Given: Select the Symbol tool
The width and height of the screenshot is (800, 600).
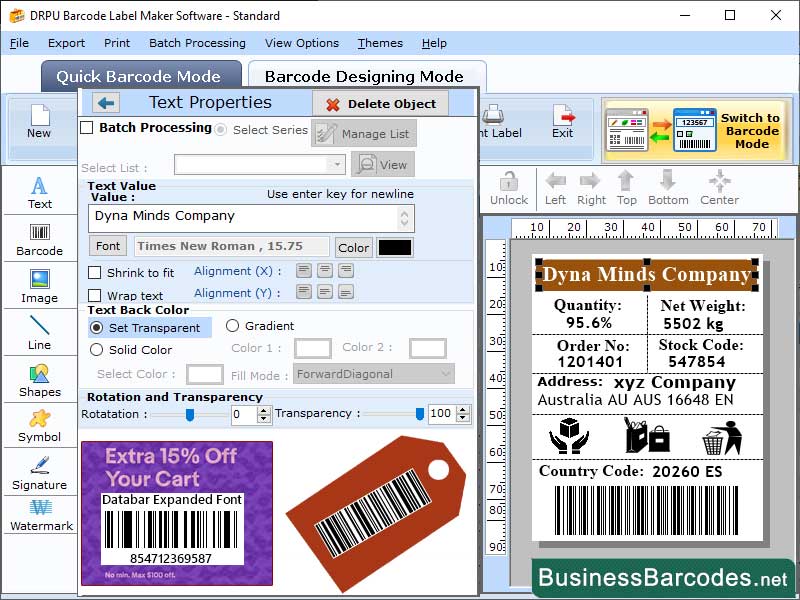Looking at the screenshot, I should [x=39, y=427].
